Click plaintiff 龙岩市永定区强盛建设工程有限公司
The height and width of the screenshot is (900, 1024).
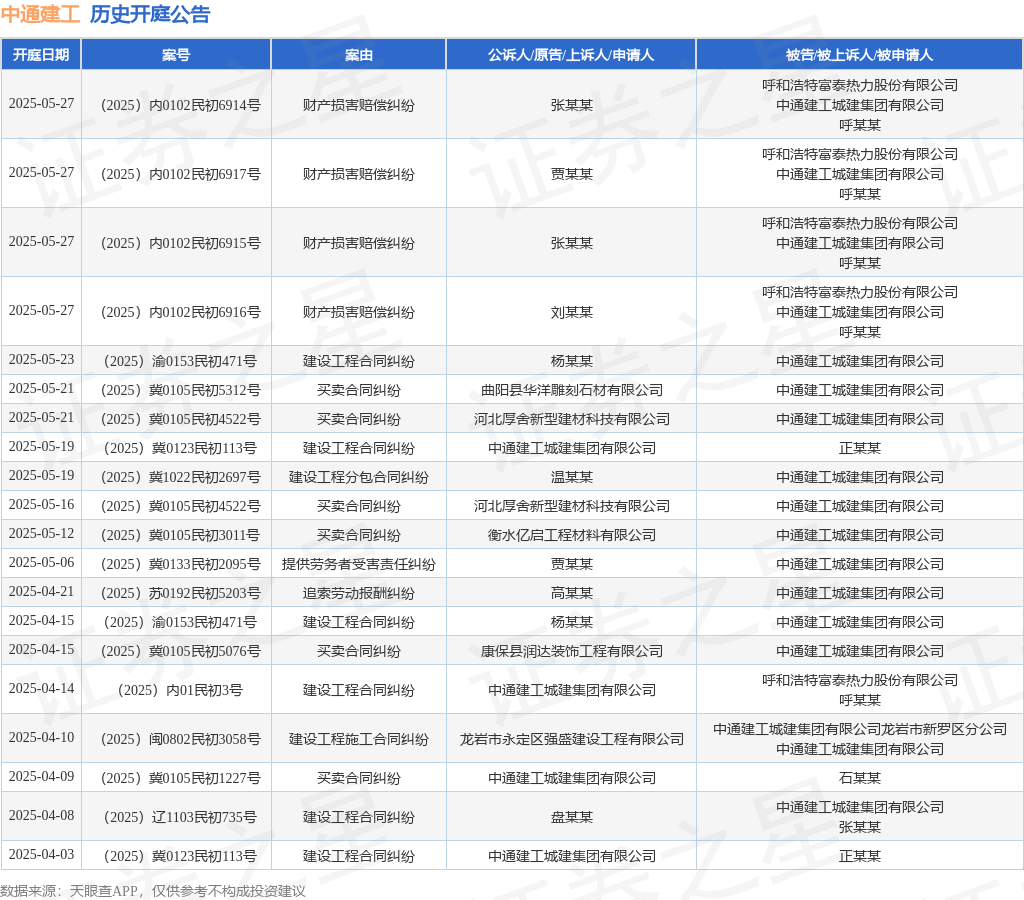point(571,739)
